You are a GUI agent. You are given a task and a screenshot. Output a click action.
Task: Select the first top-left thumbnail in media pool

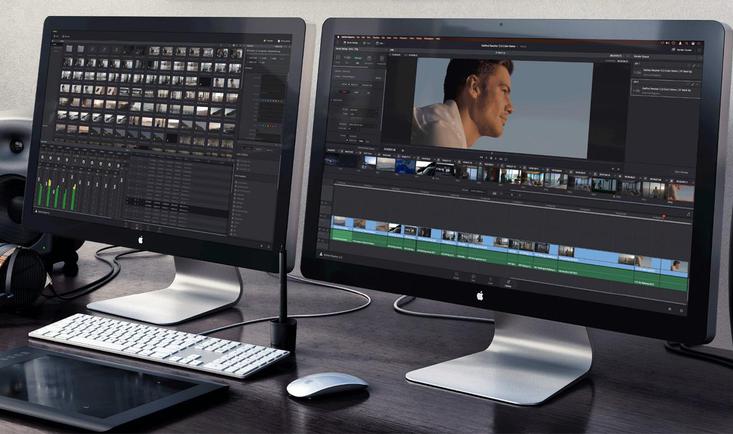69,48
